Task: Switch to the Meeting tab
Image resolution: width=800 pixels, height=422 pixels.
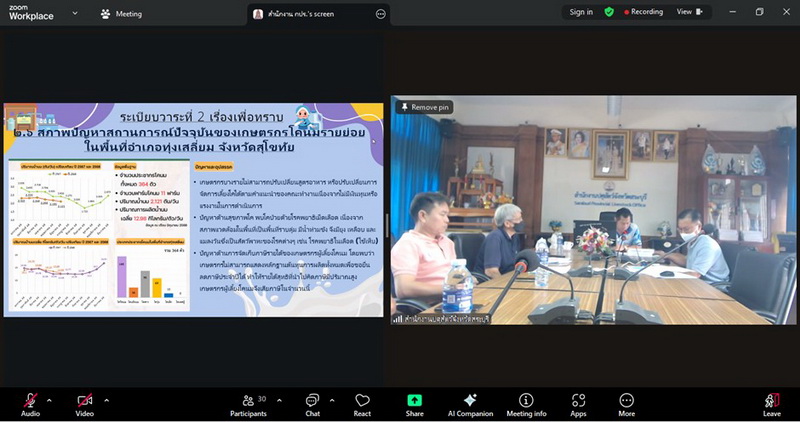Action: 121,14
